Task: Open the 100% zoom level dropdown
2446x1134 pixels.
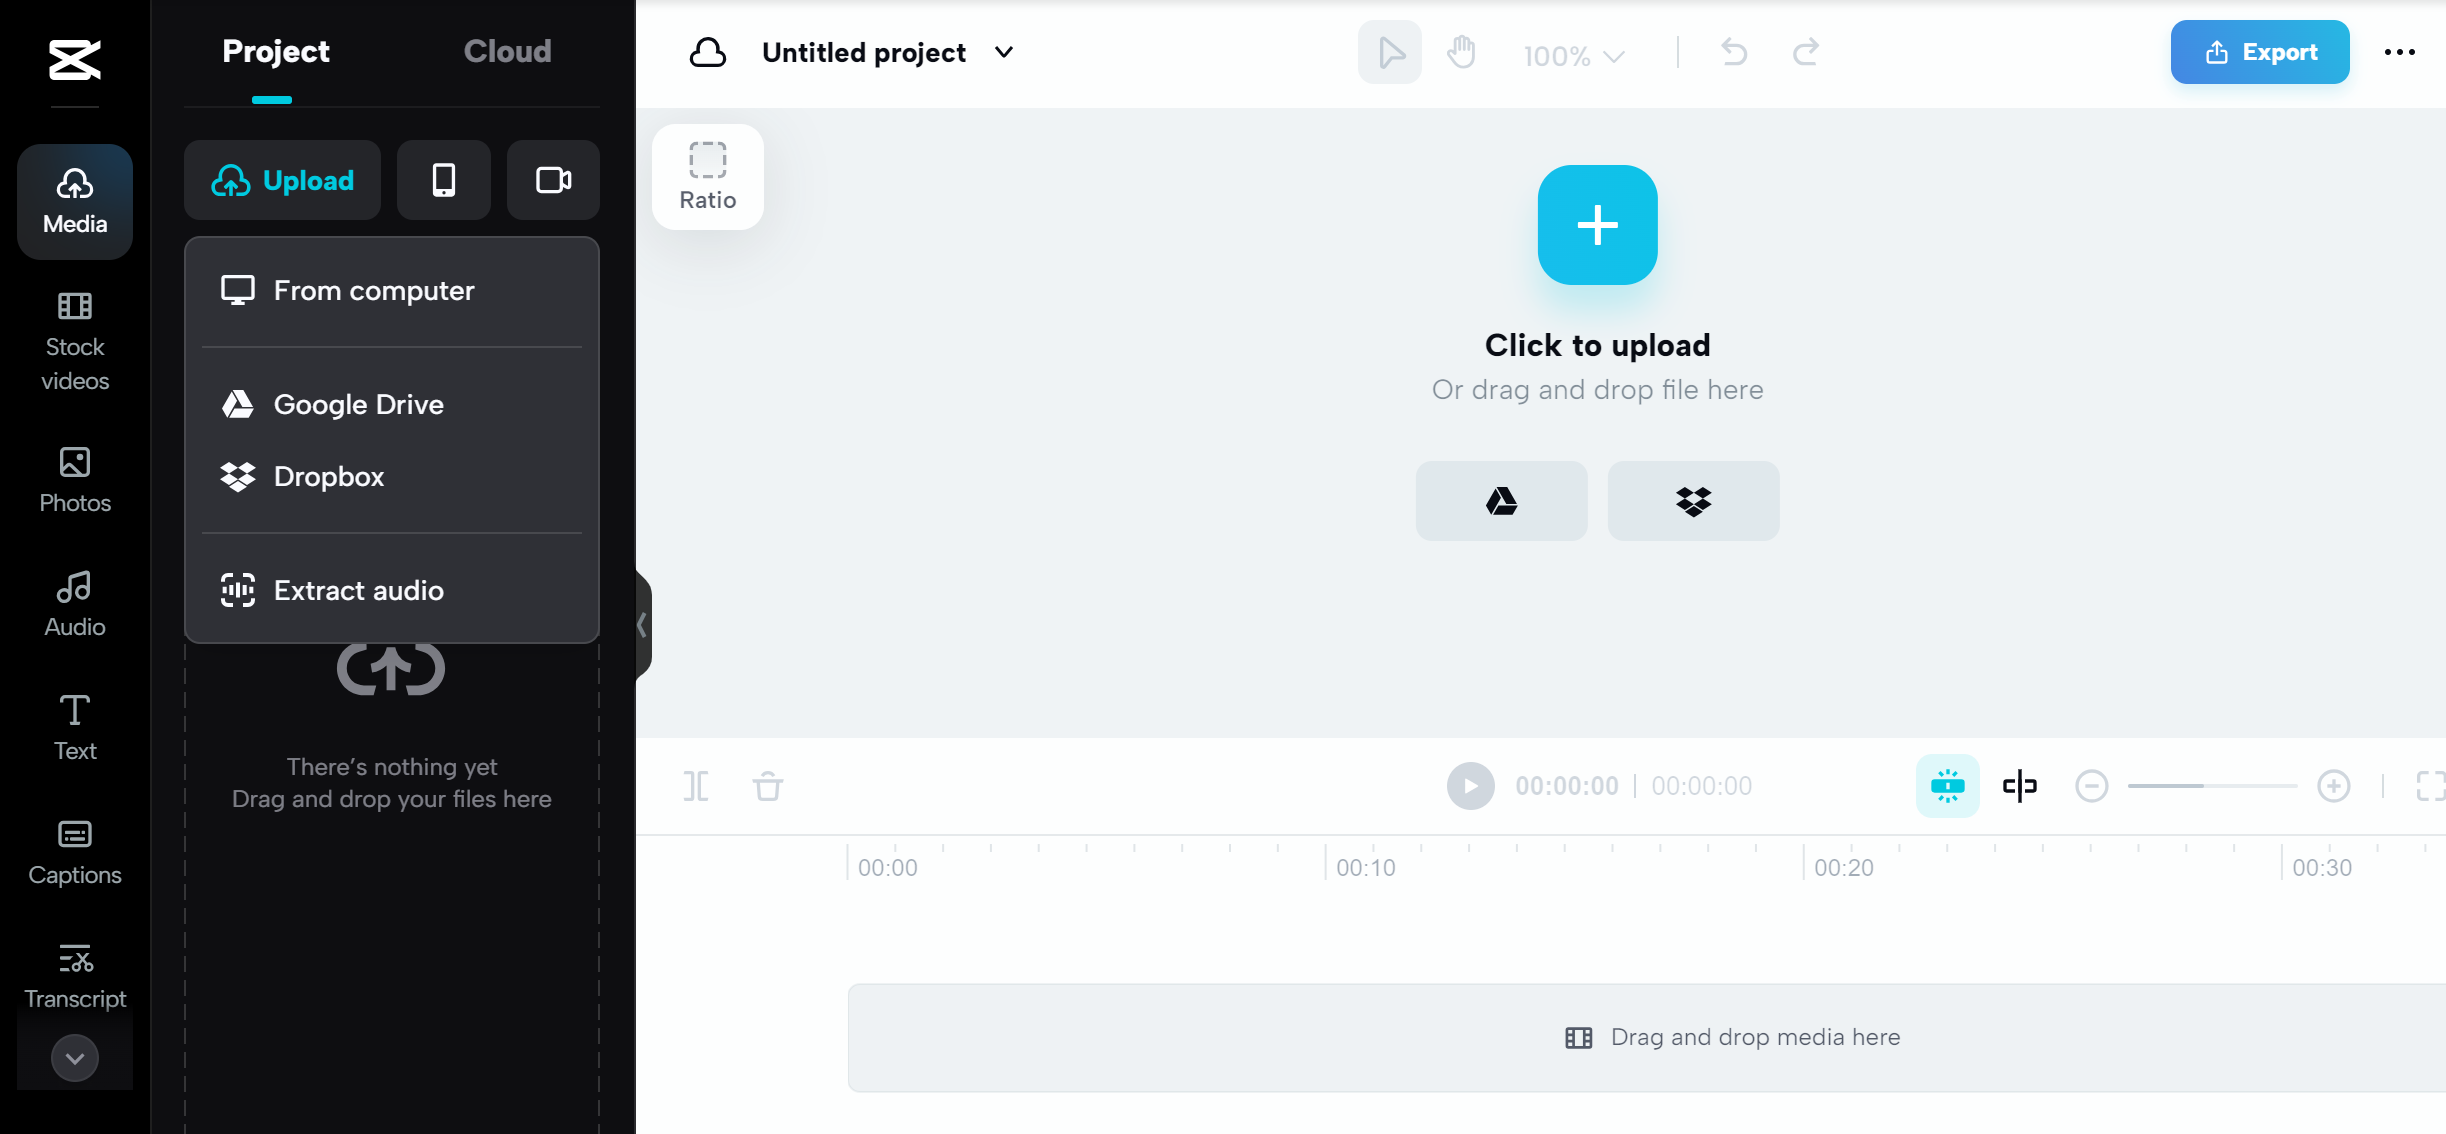Action: 1572,55
